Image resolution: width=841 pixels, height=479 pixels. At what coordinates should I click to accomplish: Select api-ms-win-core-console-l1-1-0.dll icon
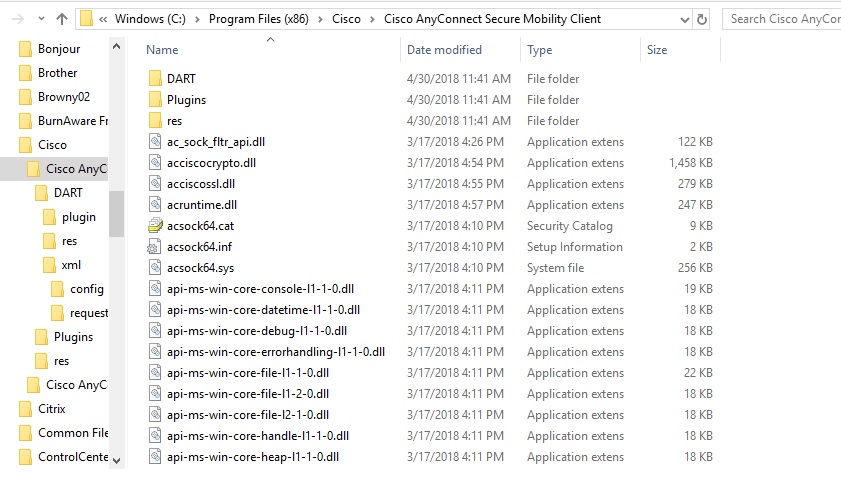(155, 289)
